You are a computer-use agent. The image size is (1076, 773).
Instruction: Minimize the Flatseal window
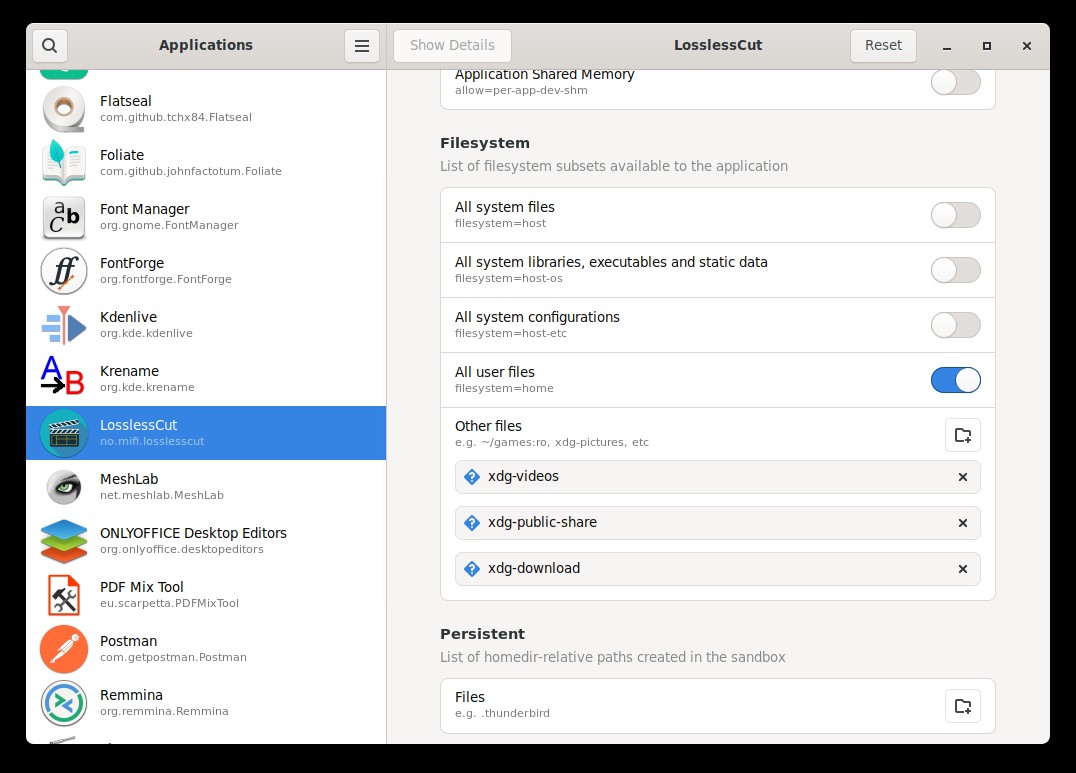coord(947,46)
